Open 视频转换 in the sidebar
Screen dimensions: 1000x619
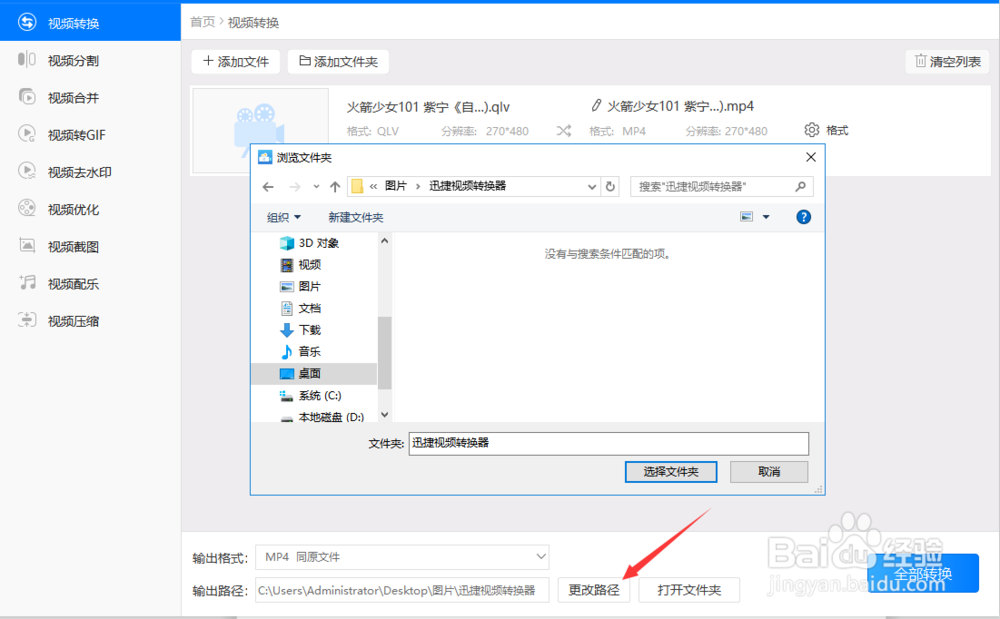click(x=90, y=23)
